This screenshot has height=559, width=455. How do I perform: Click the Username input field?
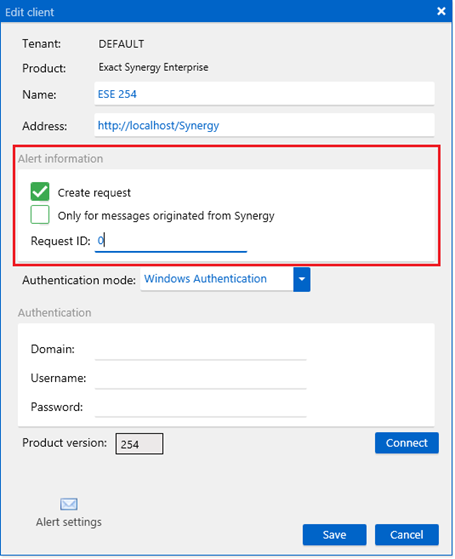[x=200, y=378]
